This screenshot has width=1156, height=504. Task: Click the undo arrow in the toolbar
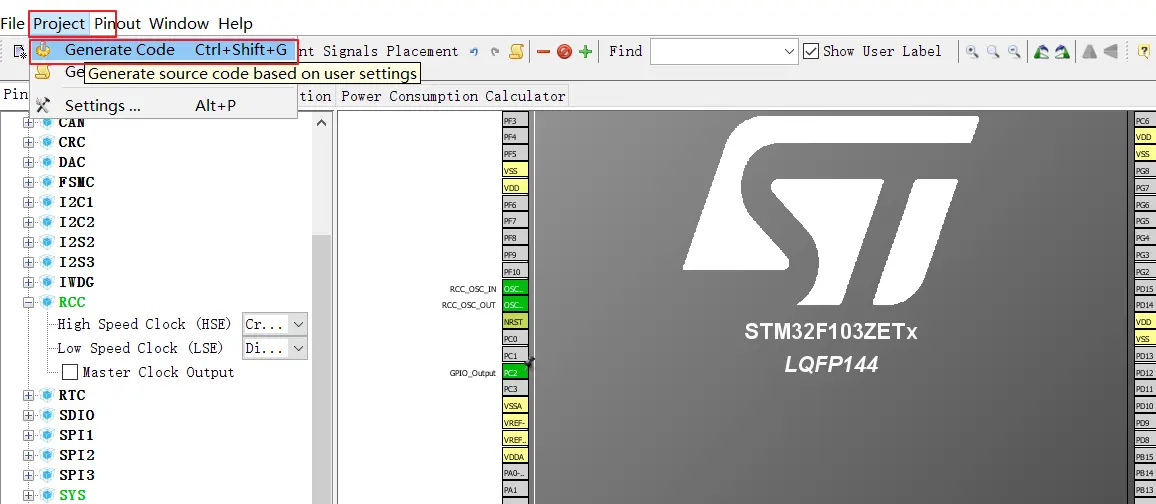pyautogui.click(x=474, y=52)
